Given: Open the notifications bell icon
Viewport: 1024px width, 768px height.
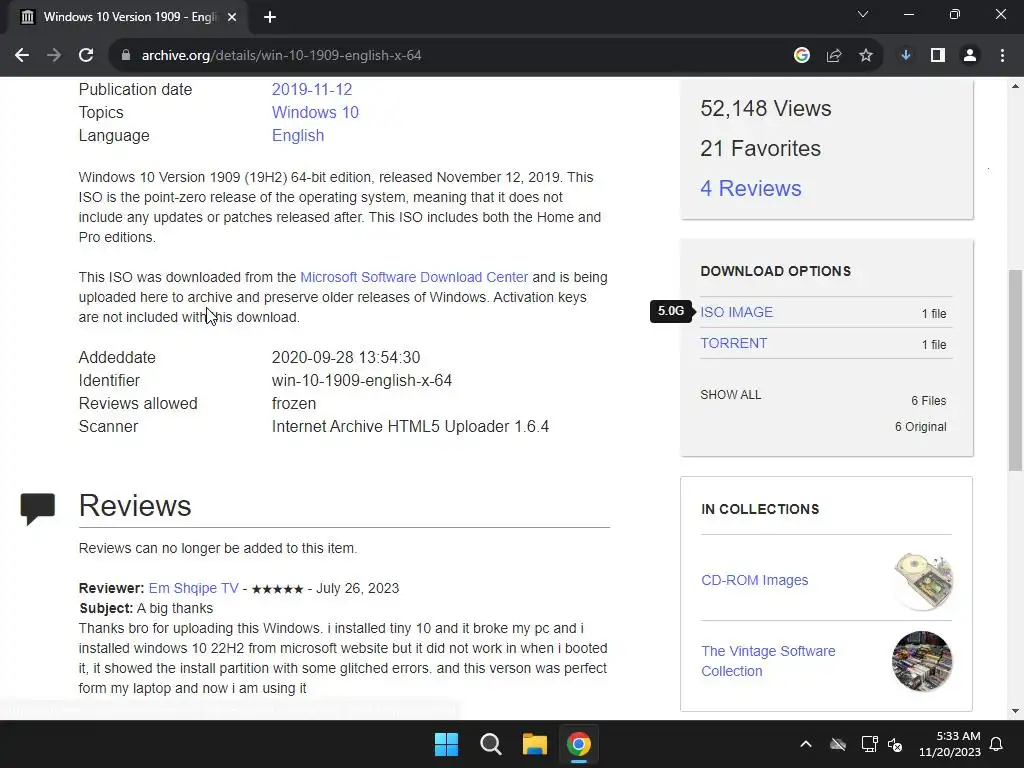Looking at the screenshot, I should [x=997, y=744].
